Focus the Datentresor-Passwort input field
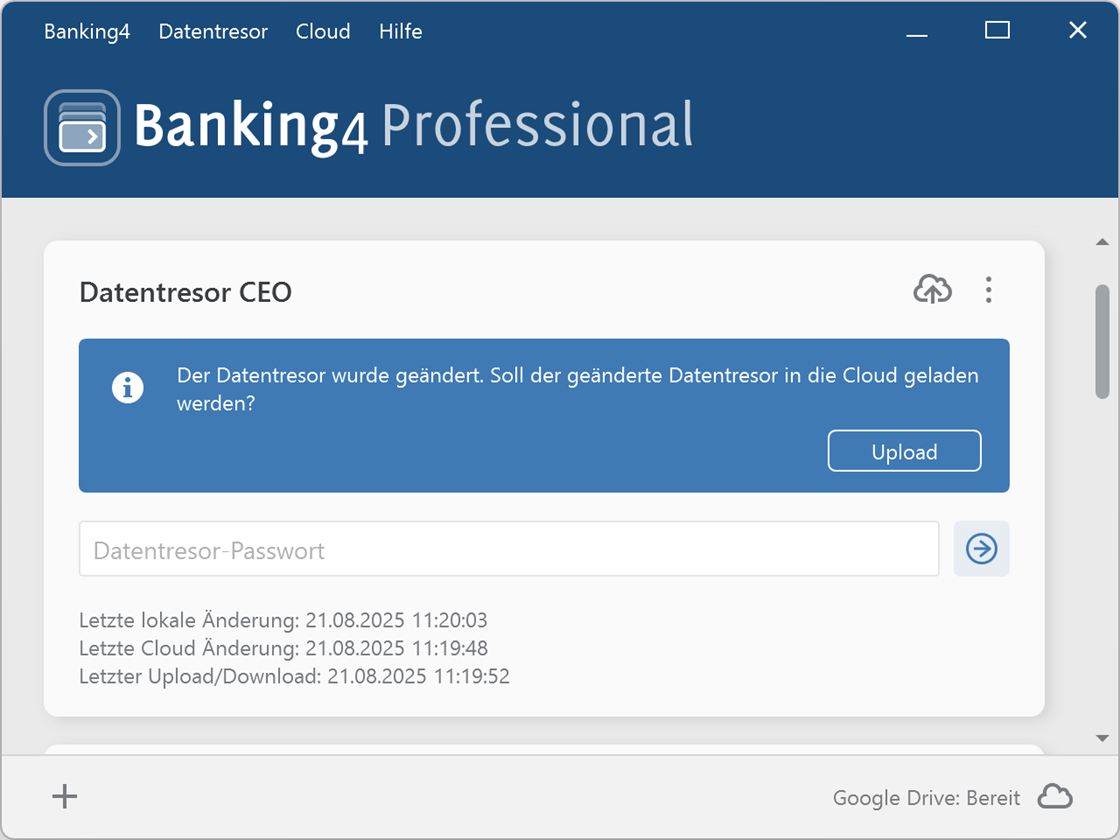 click(x=509, y=549)
